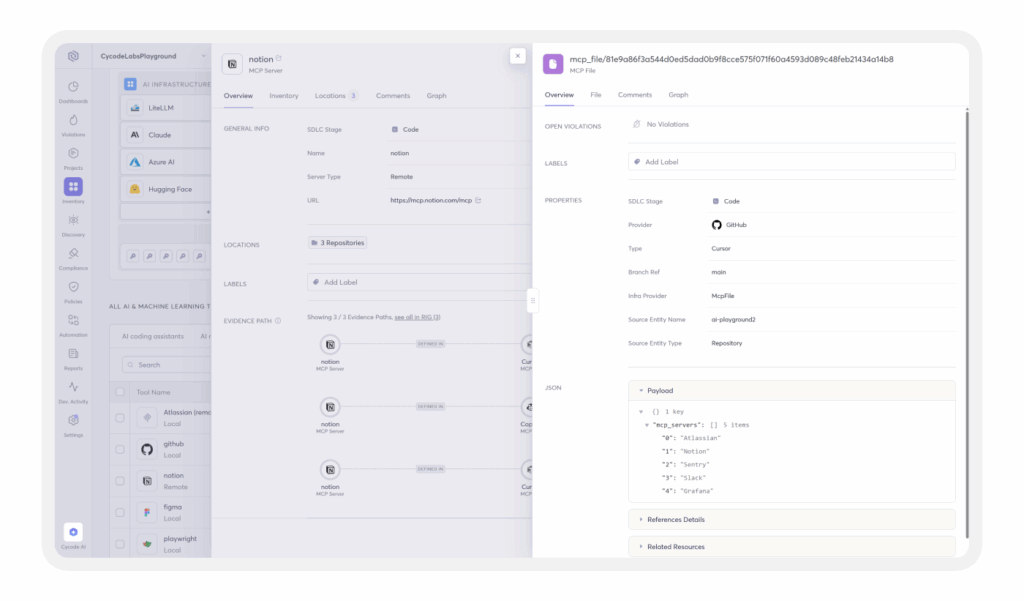This screenshot has width=1024, height=601.
Task: Go to the Projects sidebar icon
Action: point(73,154)
